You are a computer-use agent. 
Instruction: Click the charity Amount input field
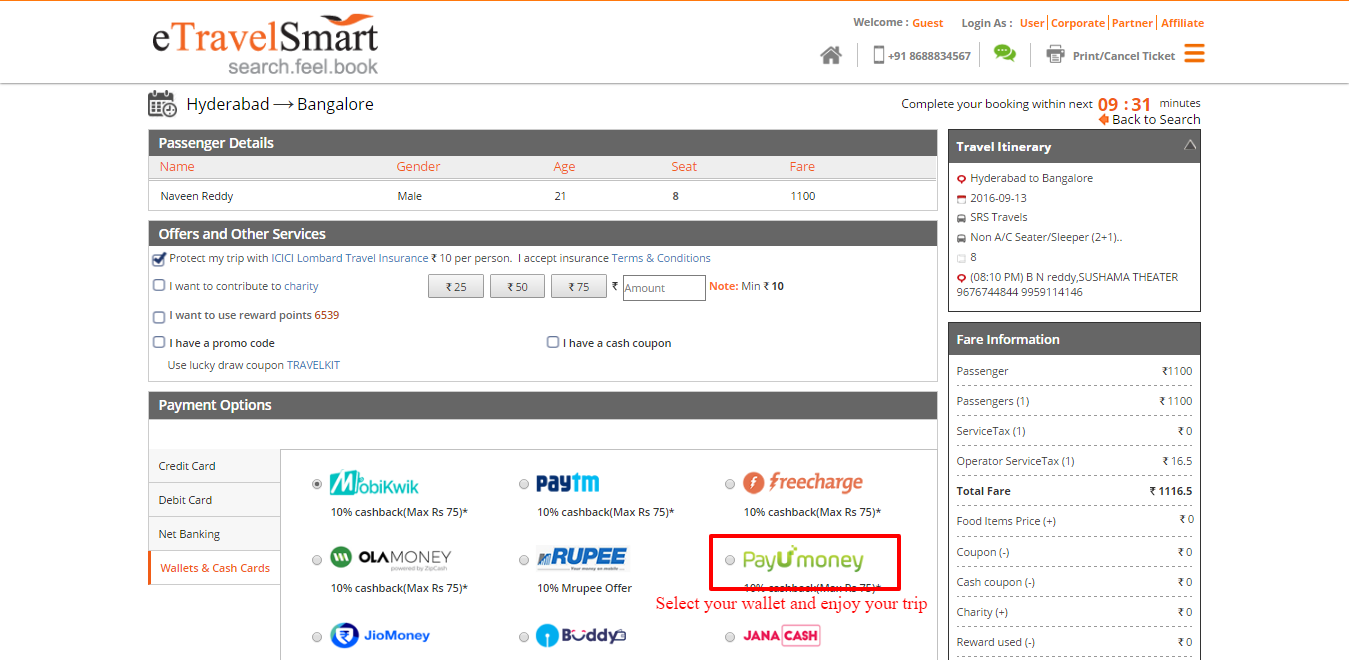click(x=664, y=288)
